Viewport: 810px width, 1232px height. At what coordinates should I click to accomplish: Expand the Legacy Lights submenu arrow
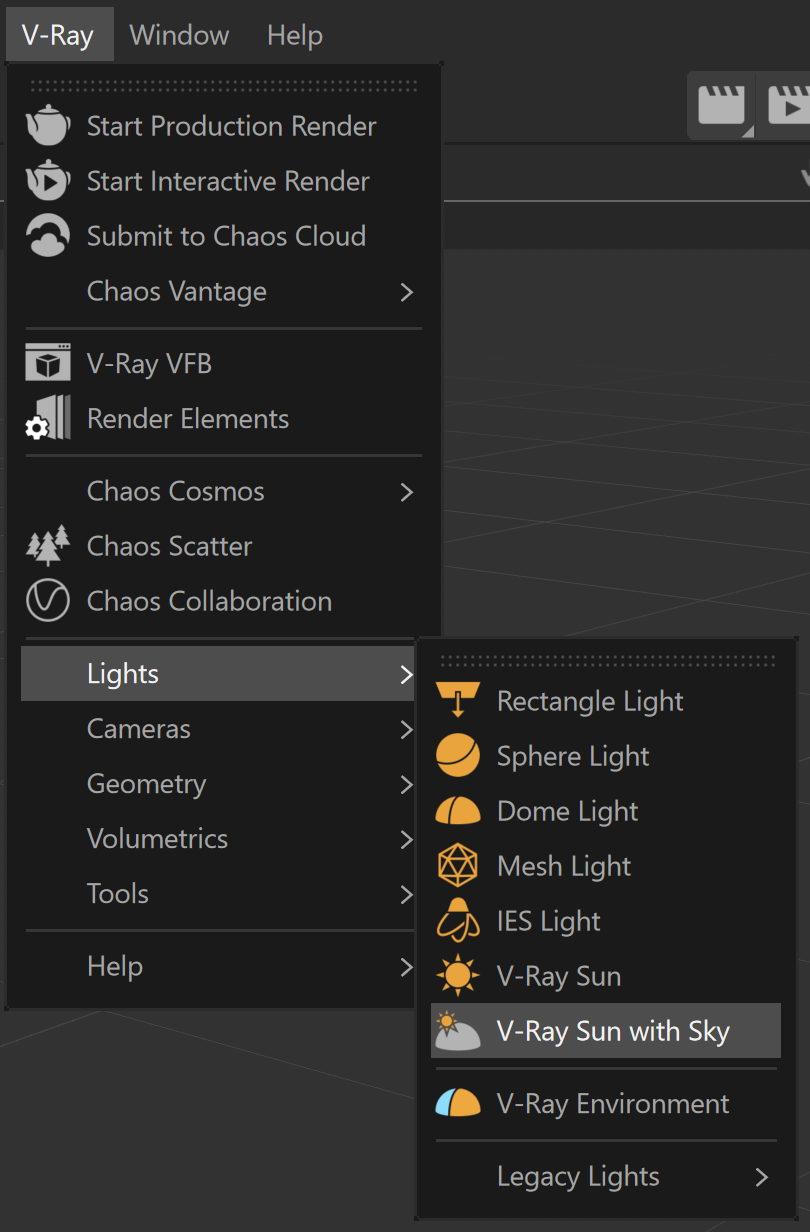click(x=762, y=1177)
